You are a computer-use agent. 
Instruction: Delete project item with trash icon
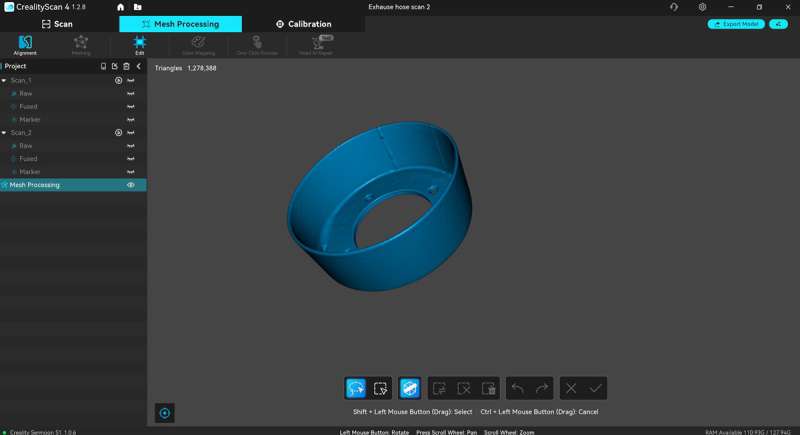126,66
